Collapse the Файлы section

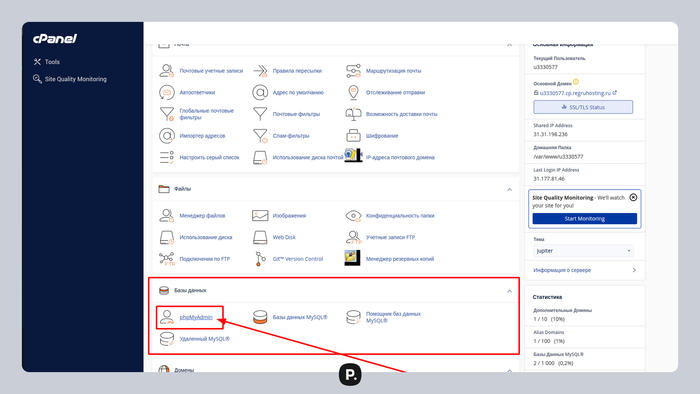(x=509, y=189)
